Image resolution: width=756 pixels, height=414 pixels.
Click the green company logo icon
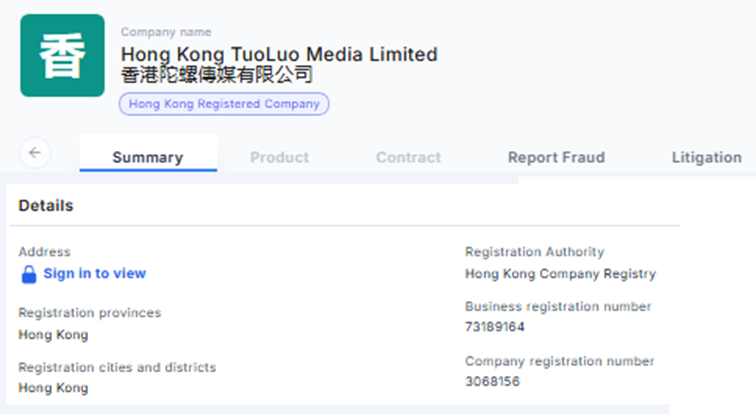62,56
